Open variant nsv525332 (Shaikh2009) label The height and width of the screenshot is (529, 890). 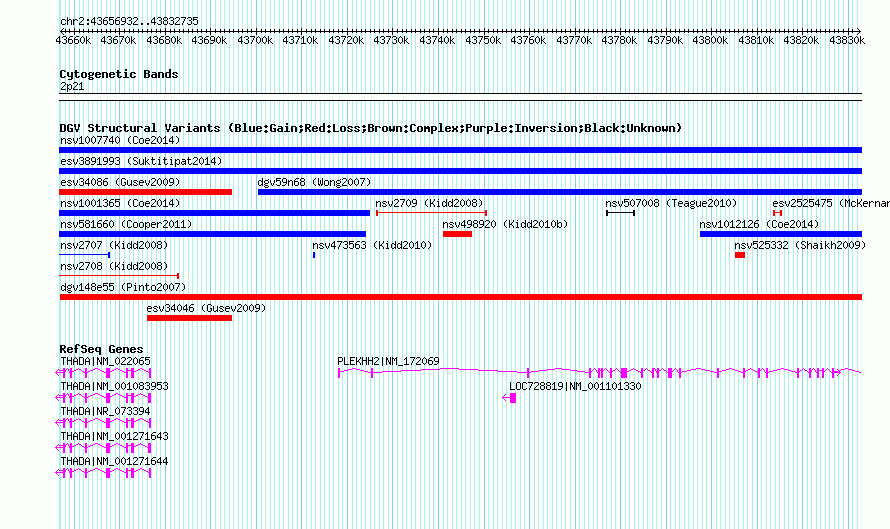[800, 245]
